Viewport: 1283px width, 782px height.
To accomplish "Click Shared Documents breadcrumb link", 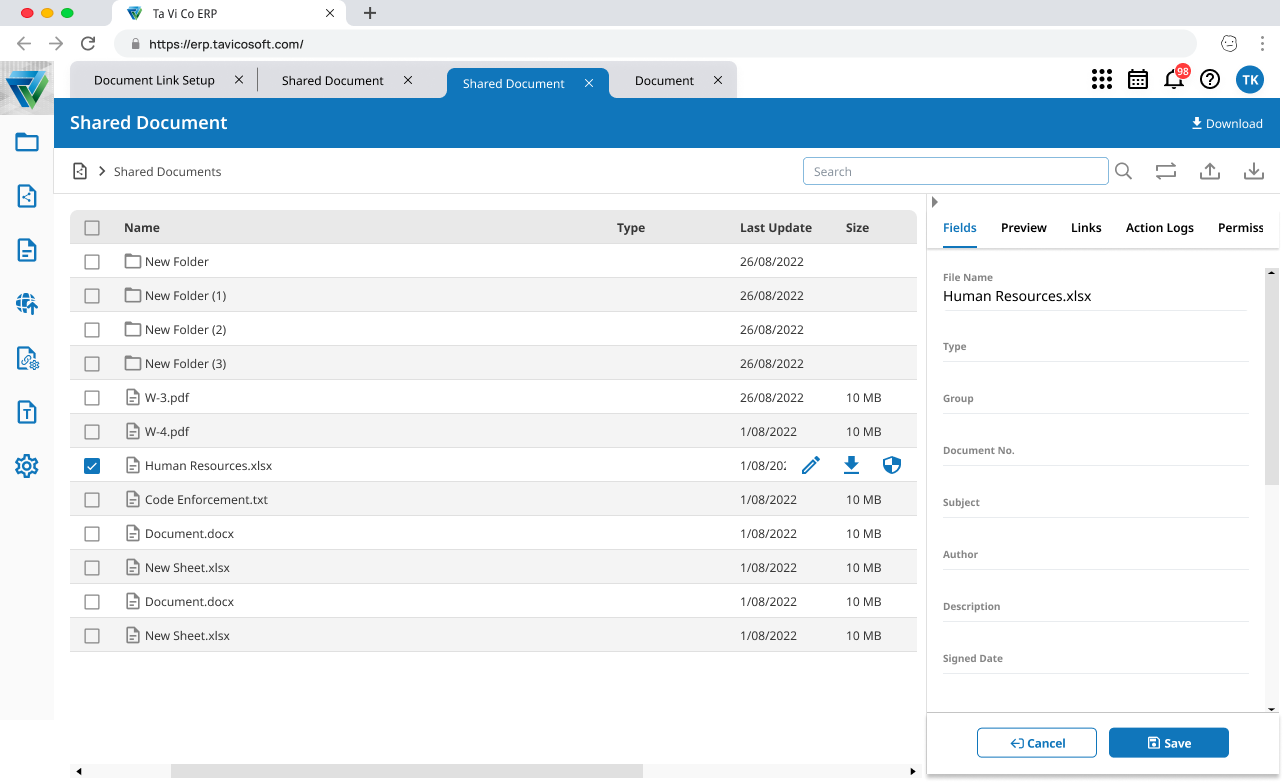I will click(167, 171).
